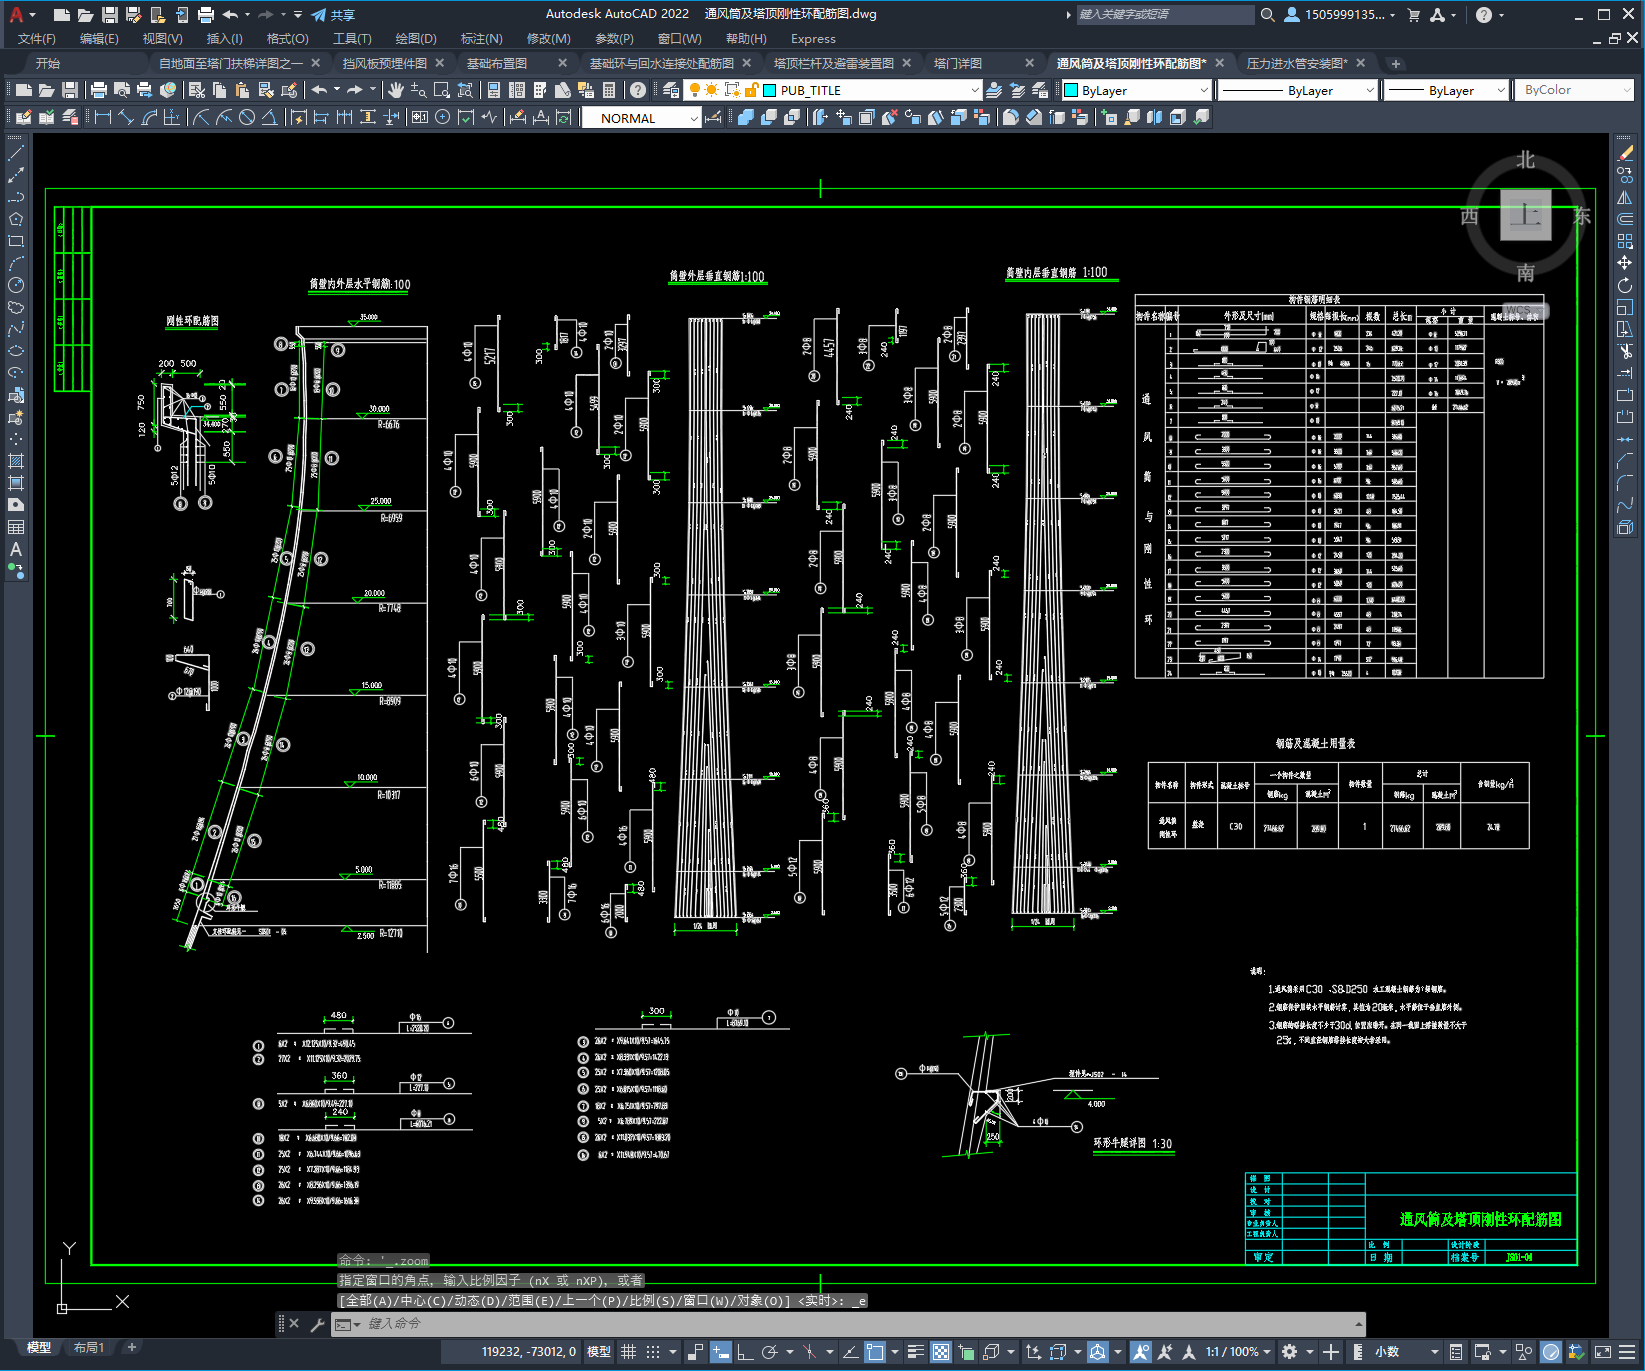Click the keyword search input field
Image resolution: width=1645 pixels, height=1371 pixels.
tap(1165, 15)
